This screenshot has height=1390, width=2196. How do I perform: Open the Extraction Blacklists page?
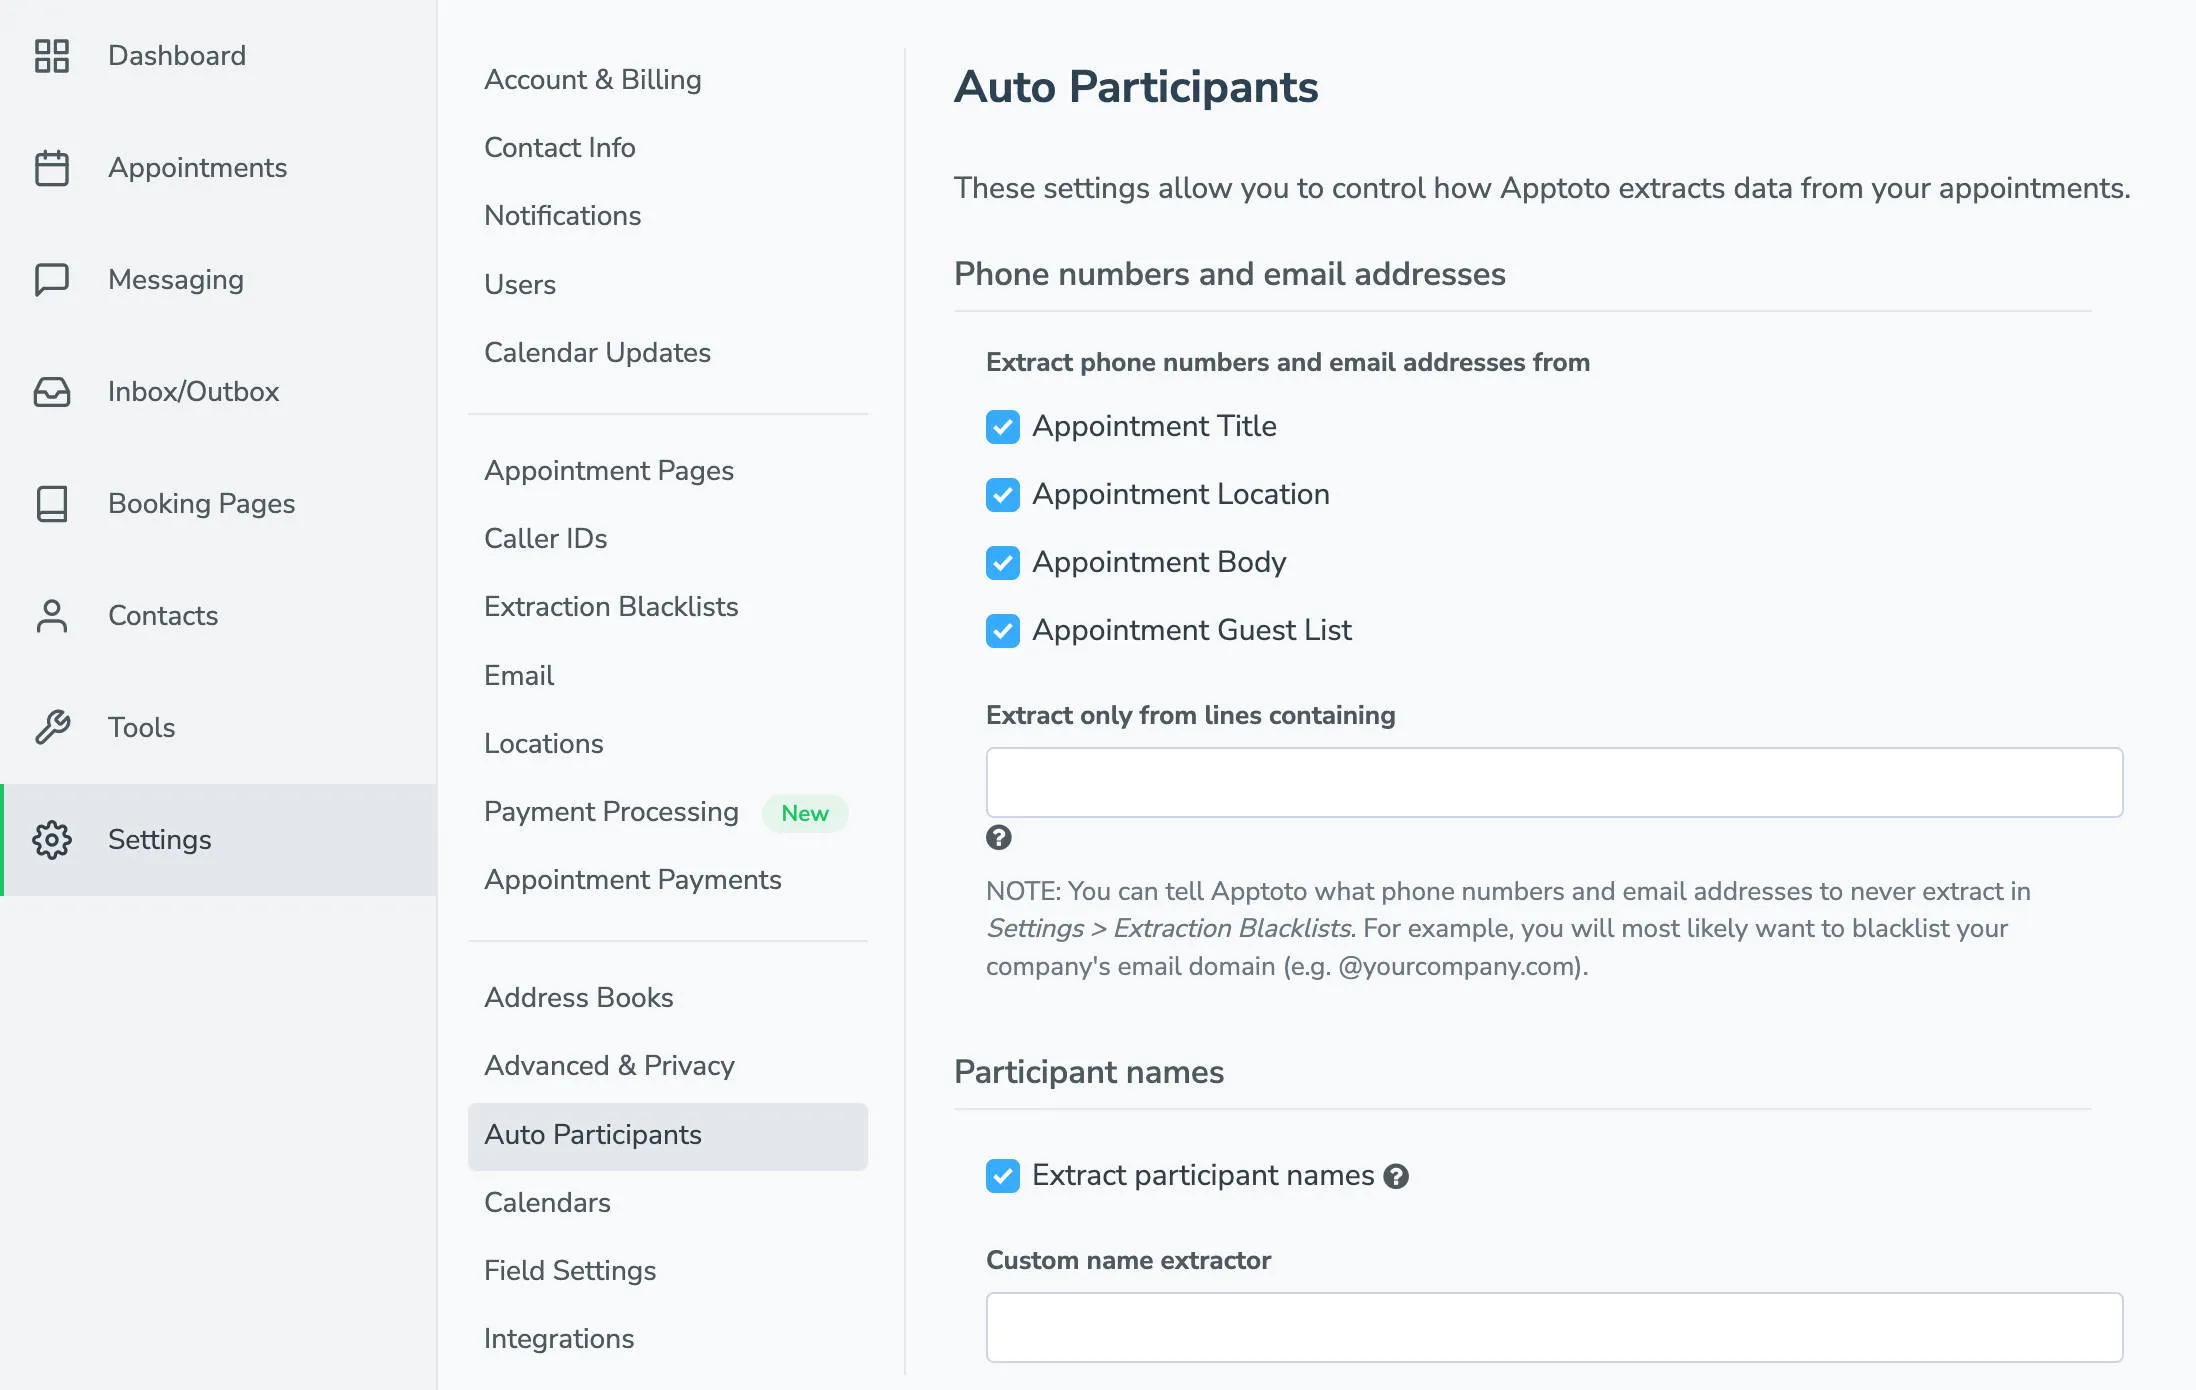(x=611, y=607)
